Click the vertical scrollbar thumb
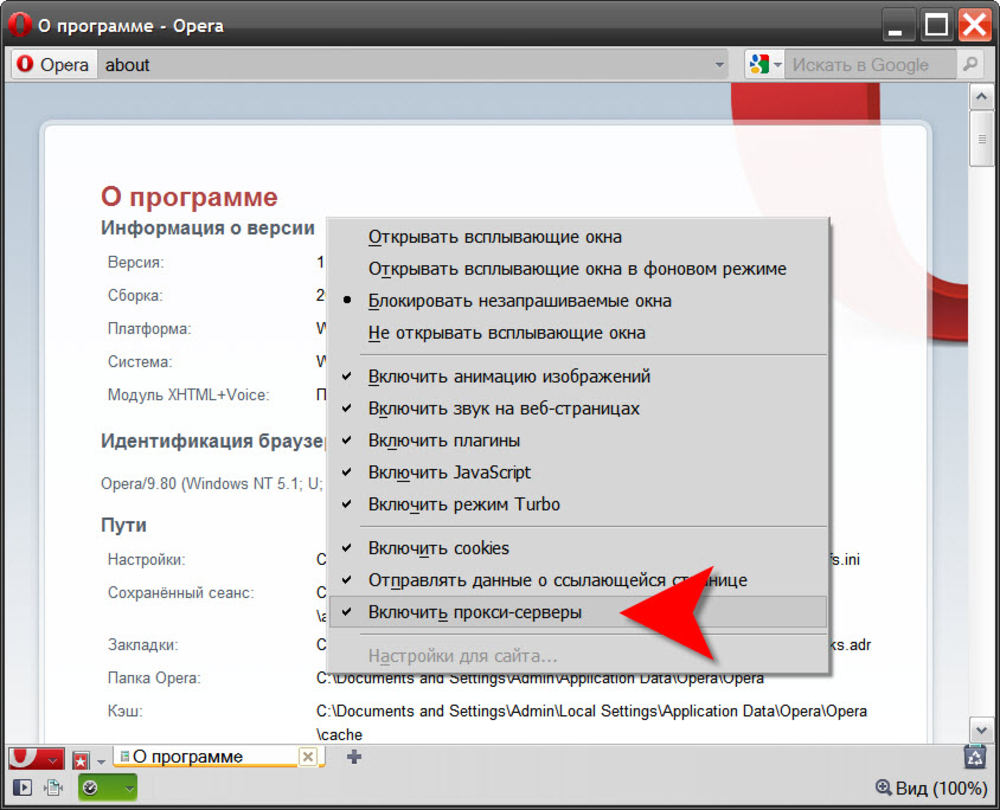Image resolution: width=1000 pixels, height=810 pixels. pos(981,138)
